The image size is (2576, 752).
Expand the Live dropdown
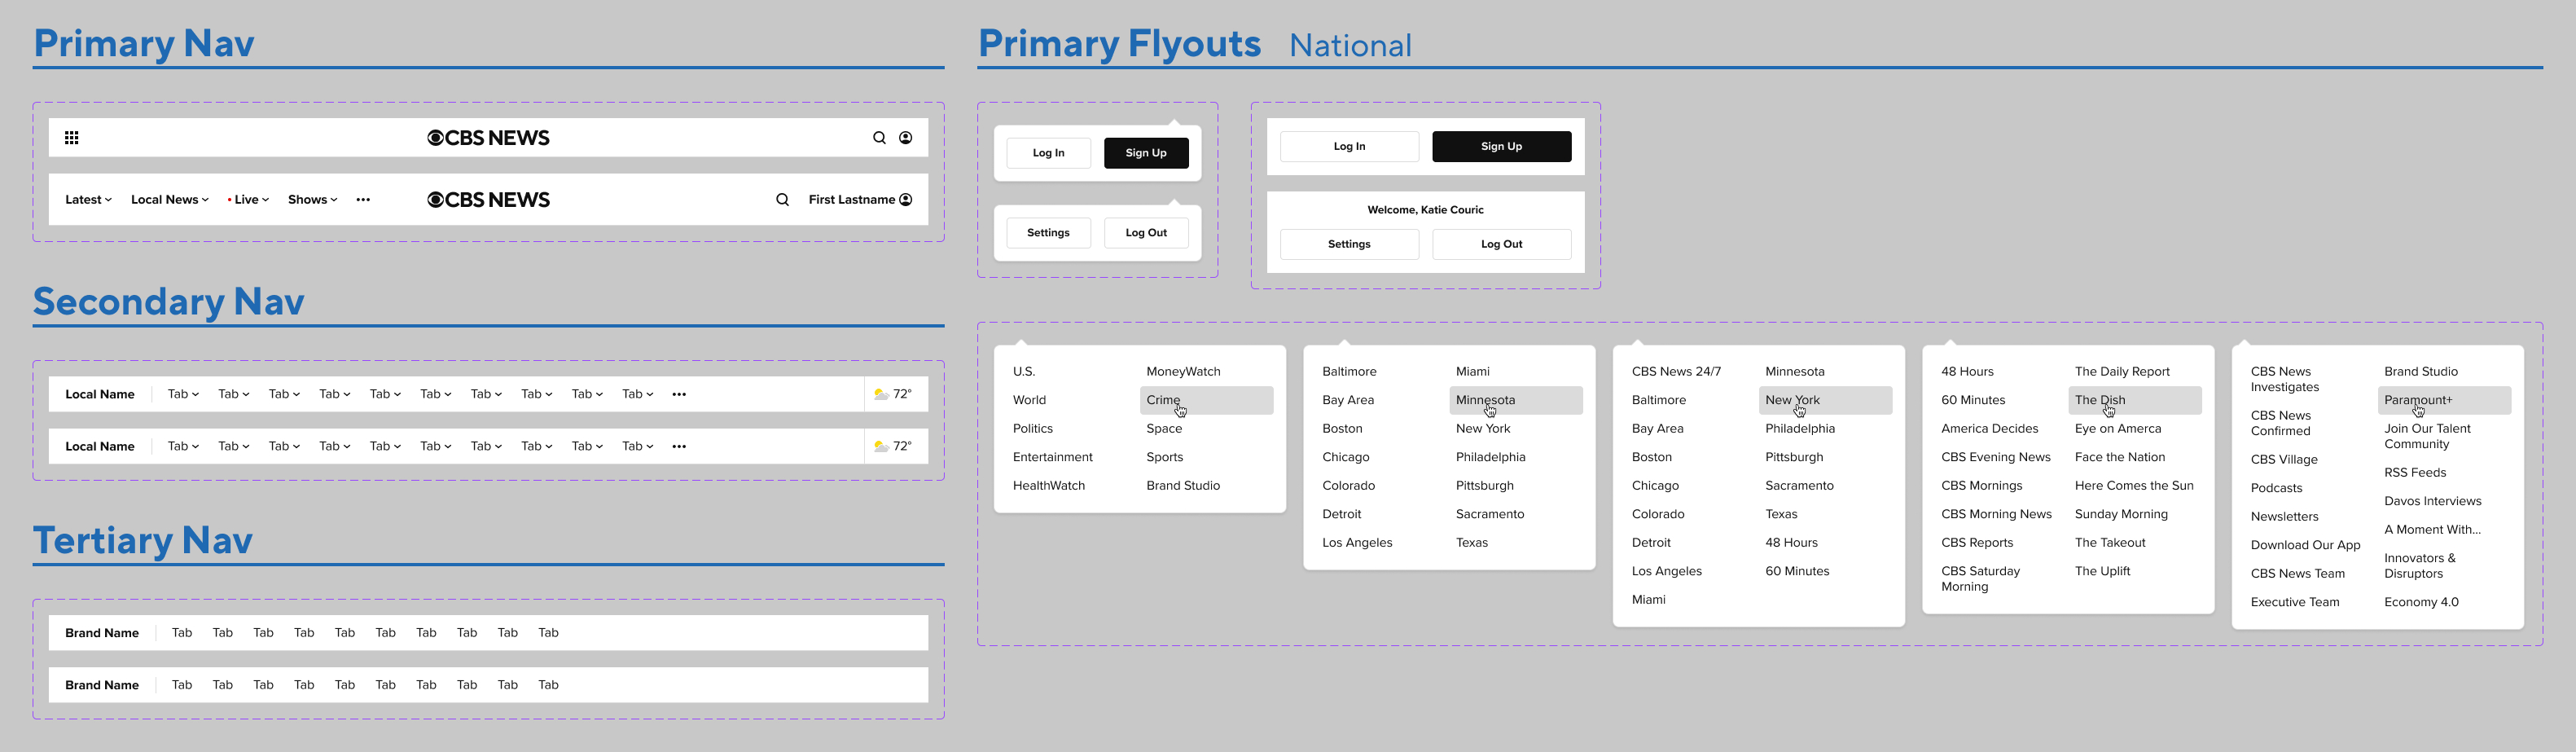248,199
